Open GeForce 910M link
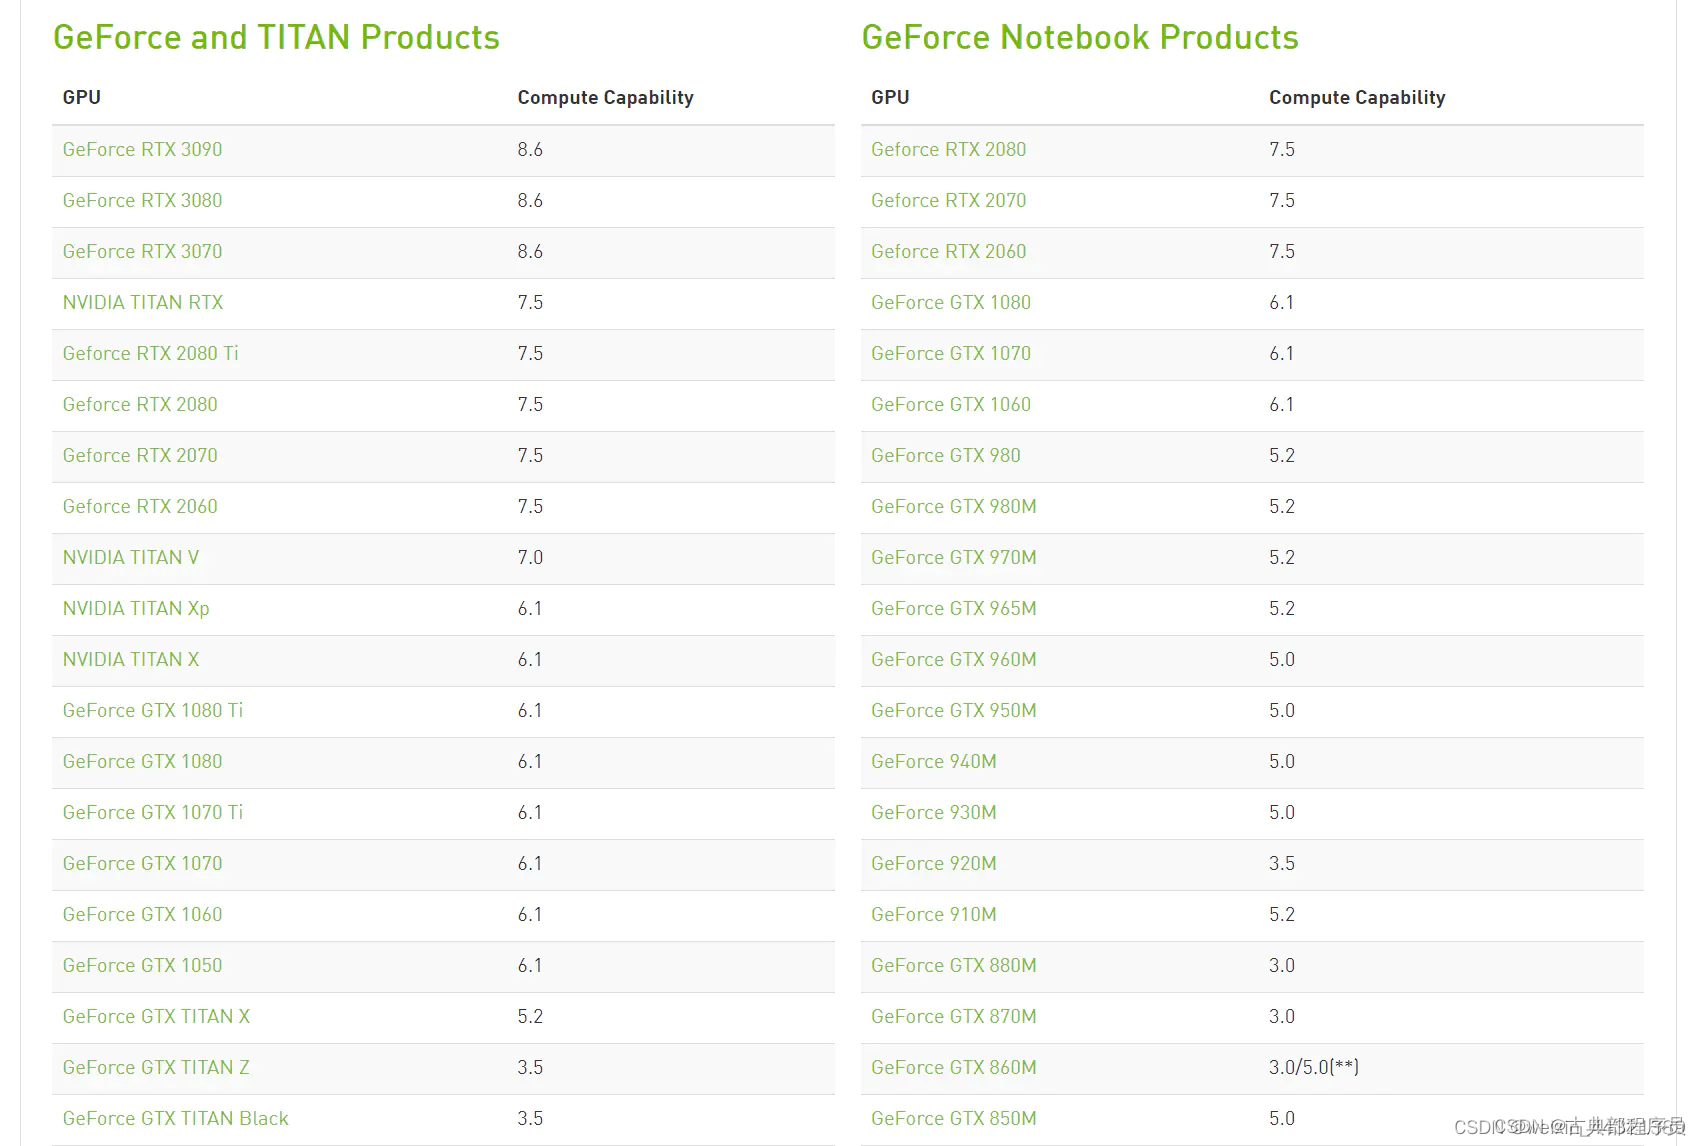The width and height of the screenshot is (1701, 1146). click(934, 915)
